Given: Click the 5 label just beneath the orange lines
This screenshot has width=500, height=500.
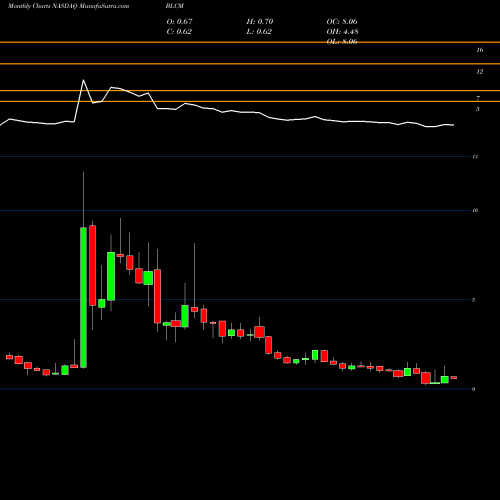Looking at the screenshot, I should (478, 109).
